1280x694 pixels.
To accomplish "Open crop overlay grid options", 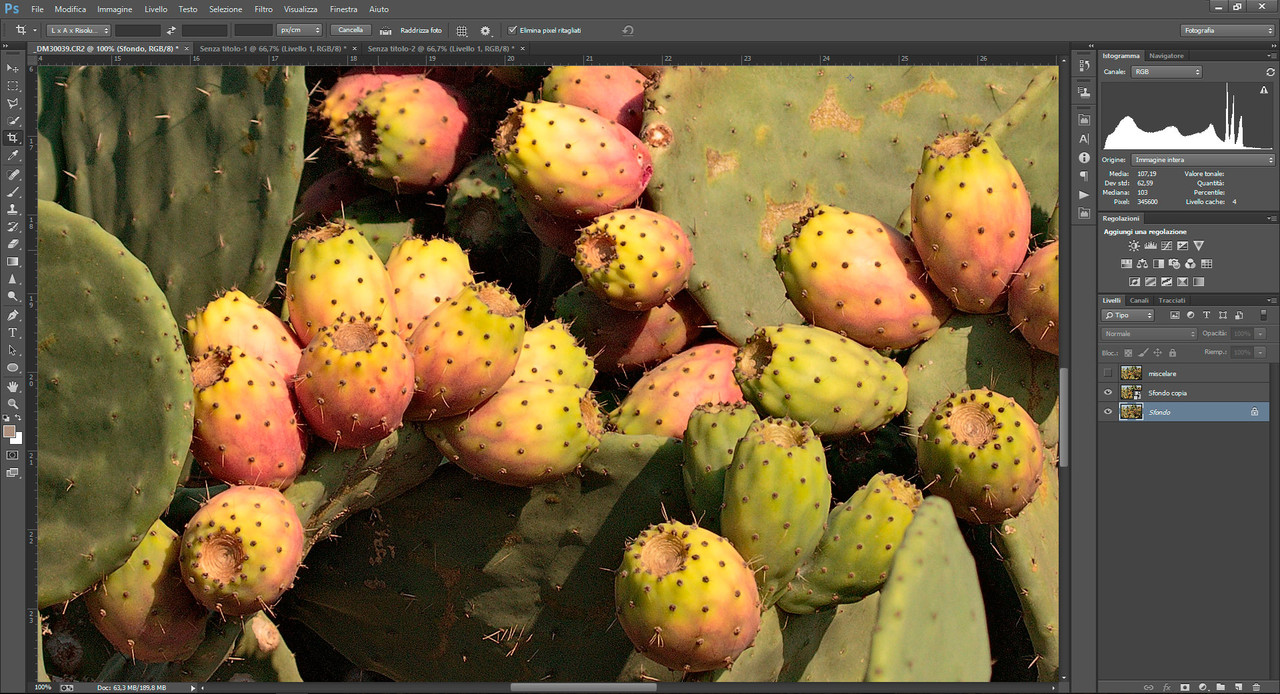I will coord(462,30).
